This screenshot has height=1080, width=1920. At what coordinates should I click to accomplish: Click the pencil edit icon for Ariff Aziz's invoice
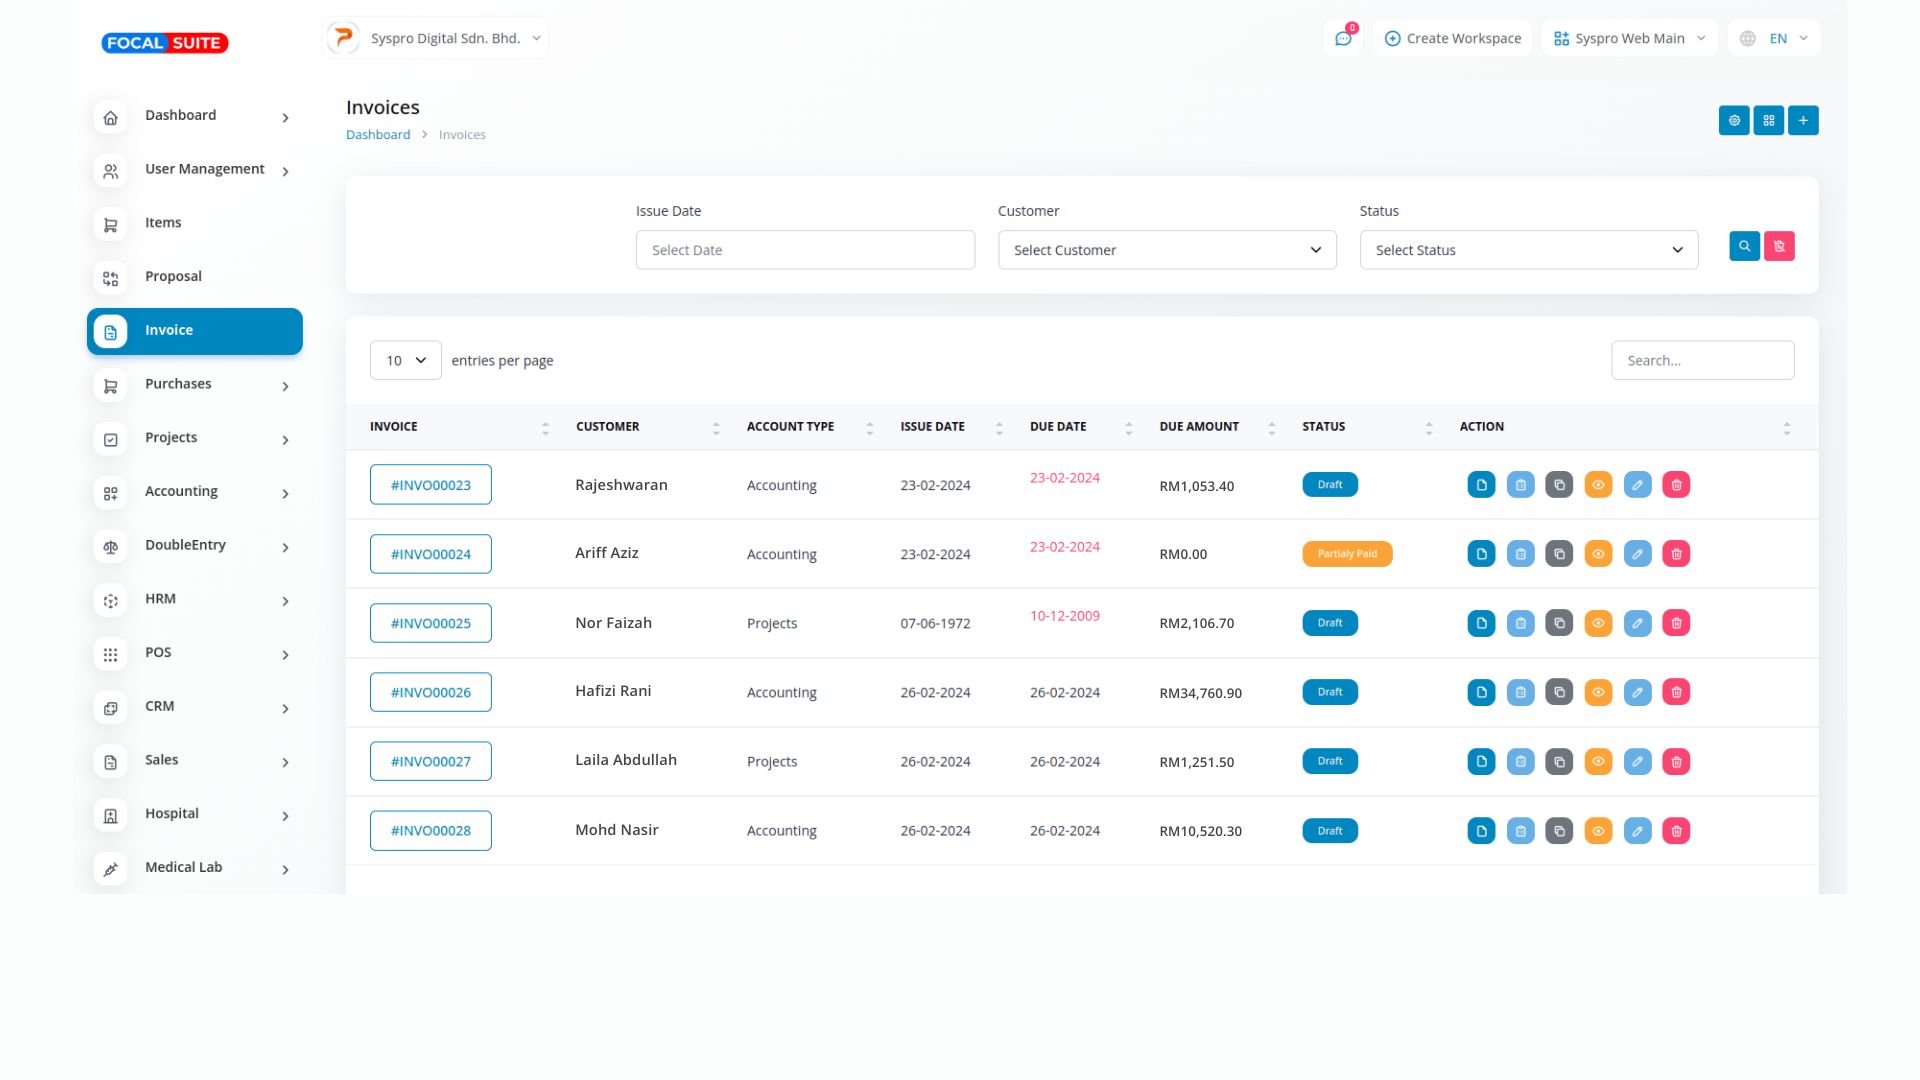1637,554
